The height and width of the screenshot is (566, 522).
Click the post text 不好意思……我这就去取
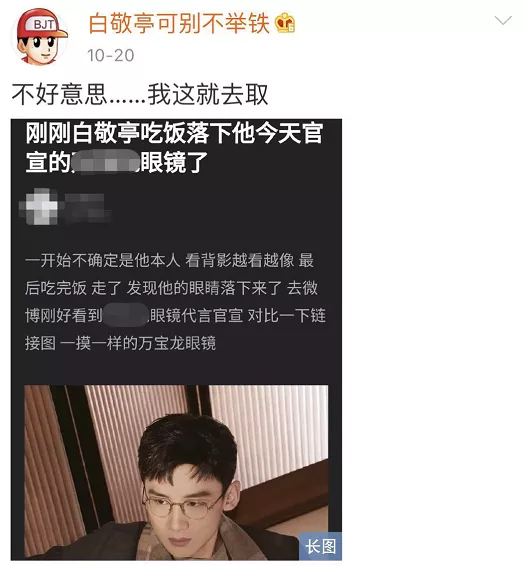click(140, 95)
